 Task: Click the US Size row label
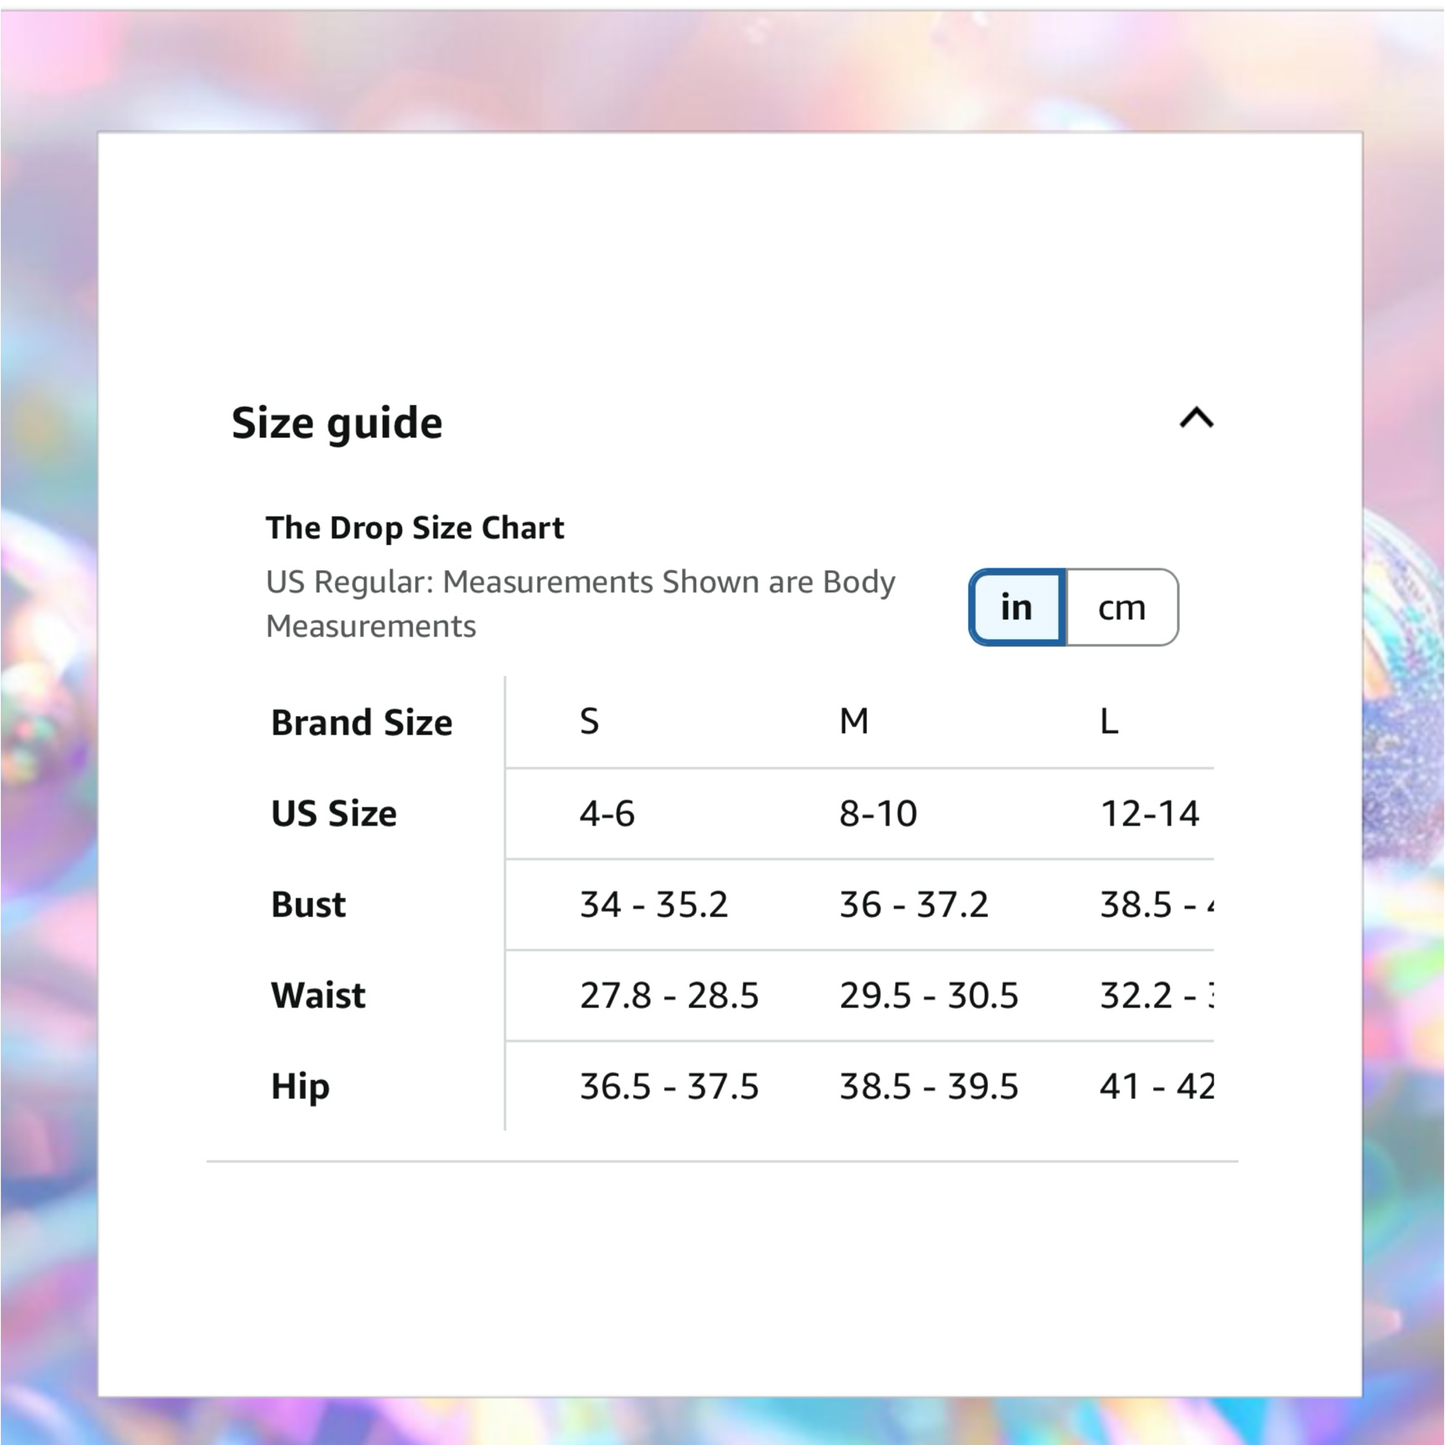334,813
